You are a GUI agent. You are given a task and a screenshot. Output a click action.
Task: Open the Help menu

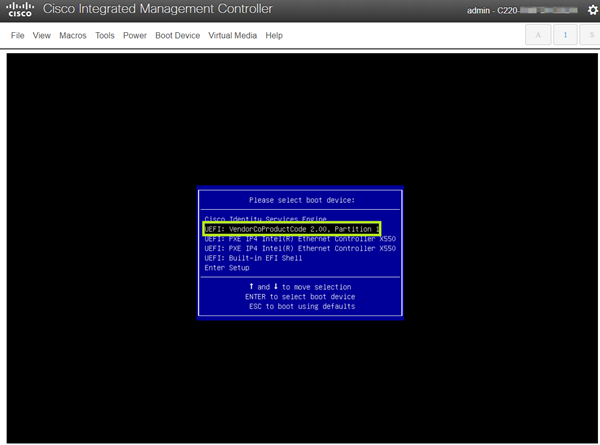click(x=274, y=36)
